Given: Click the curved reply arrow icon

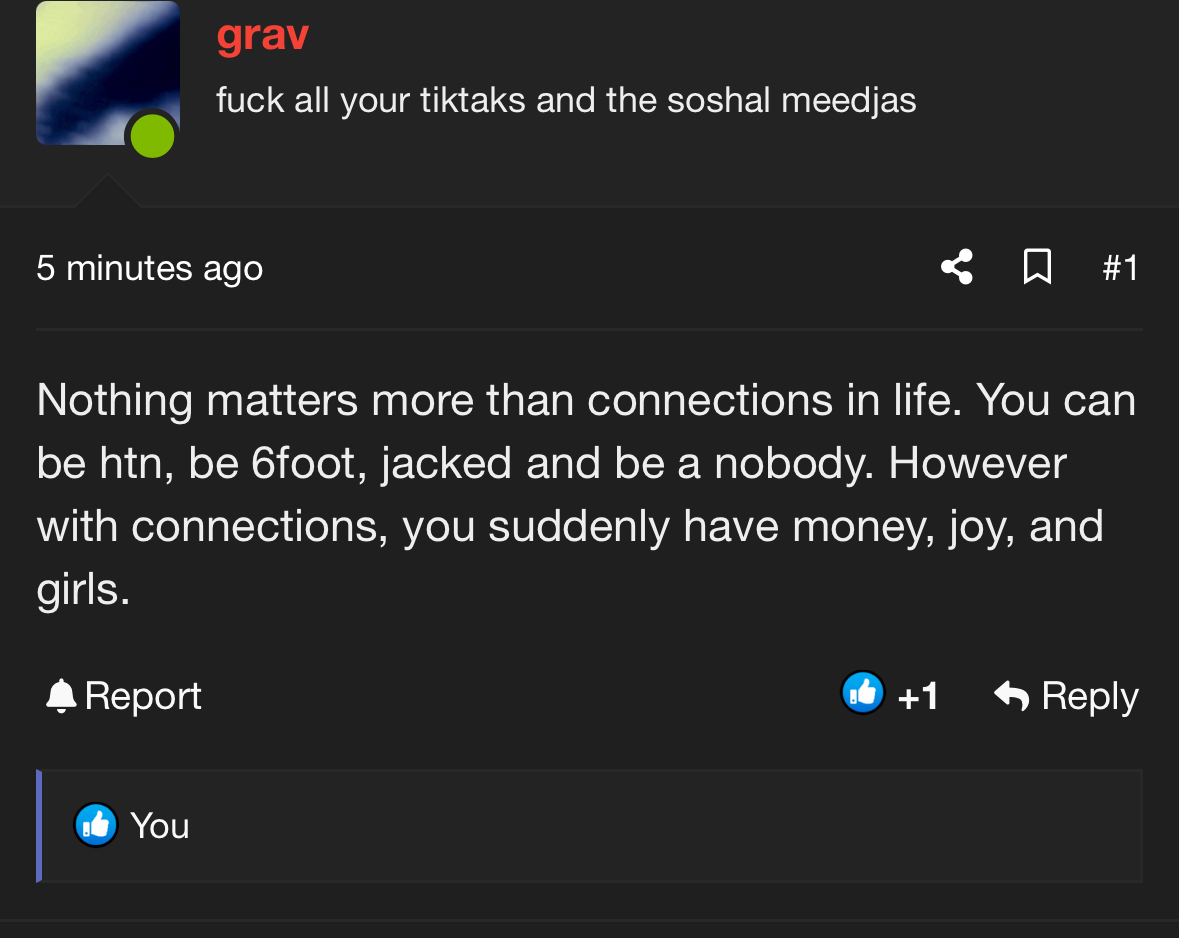Looking at the screenshot, I should 1011,694.
